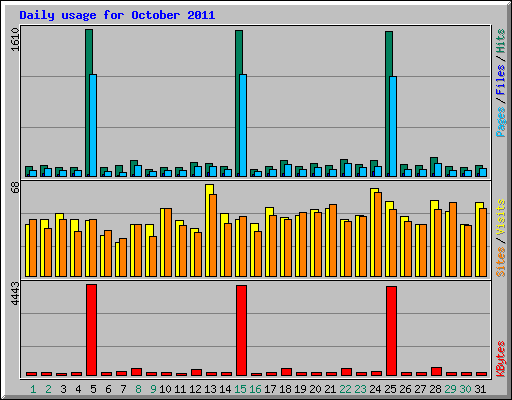
Task: Click the orange sites bar for day 1
Action: point(33,248)
